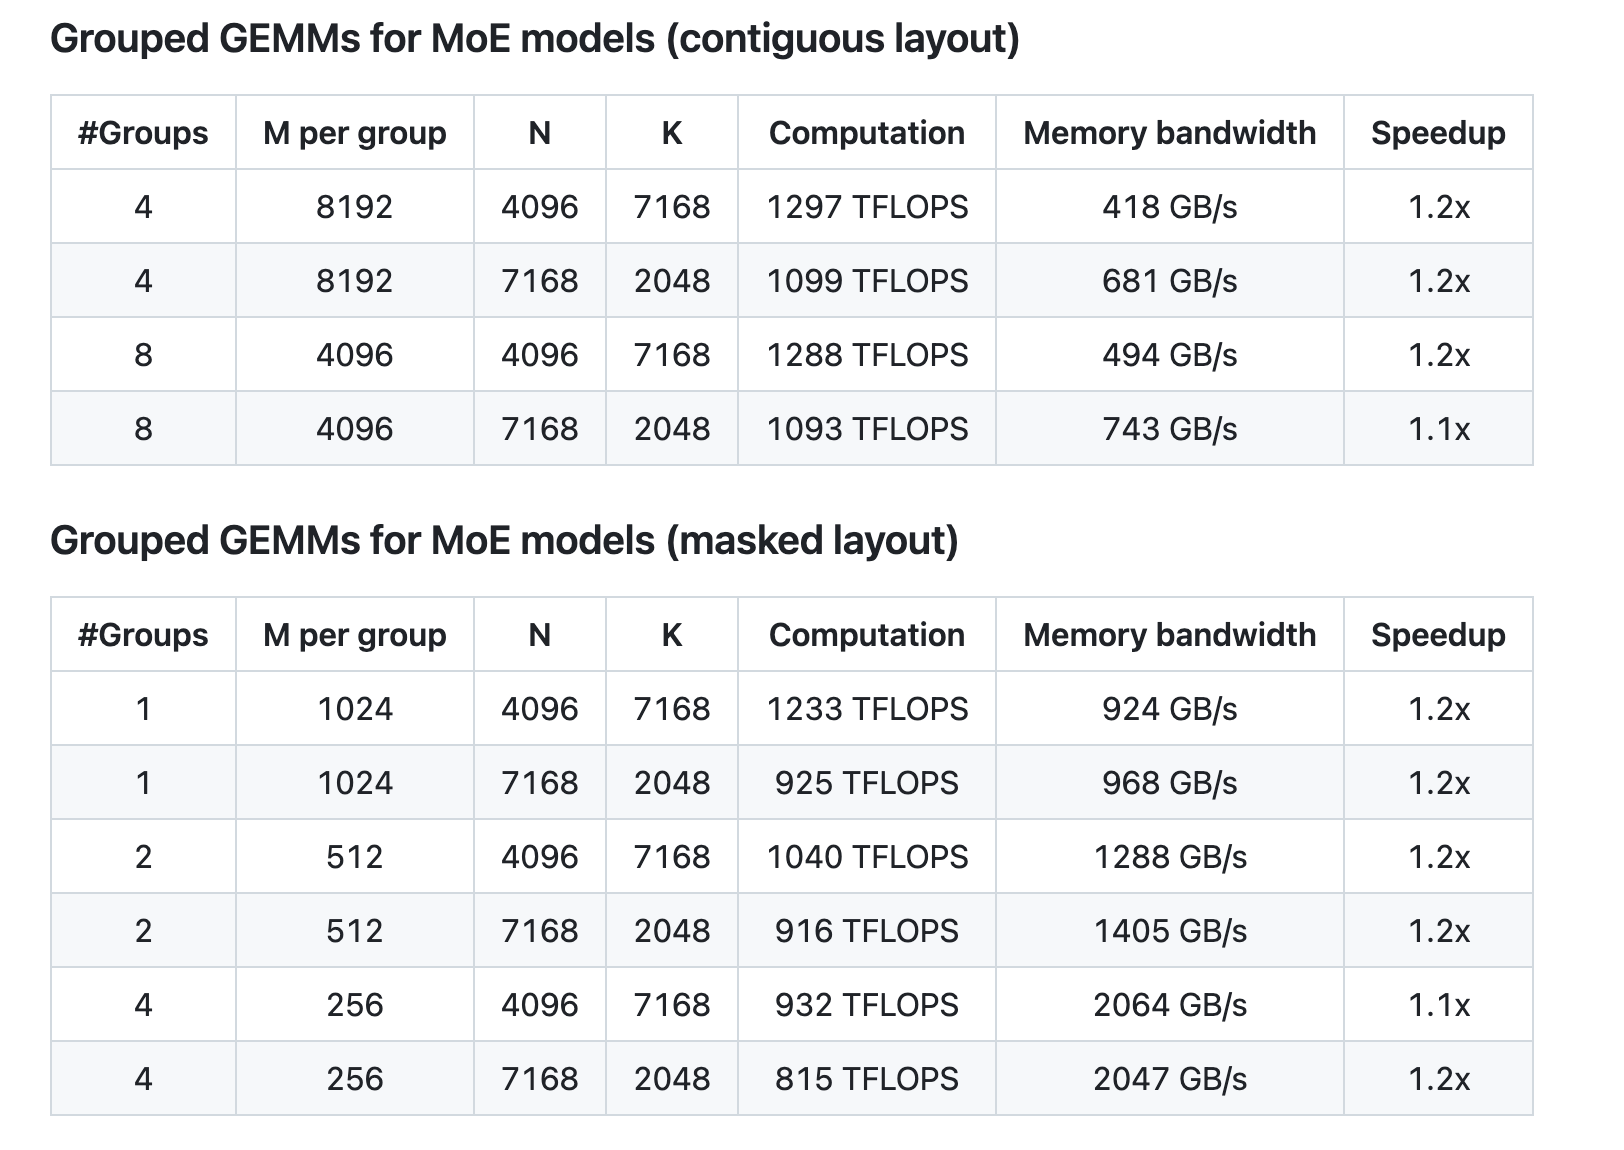Click the 925 TFLOPS computation cell
Image resolution: width=1624 pixels, height=1150 pixels.
[x=867, y=783]
